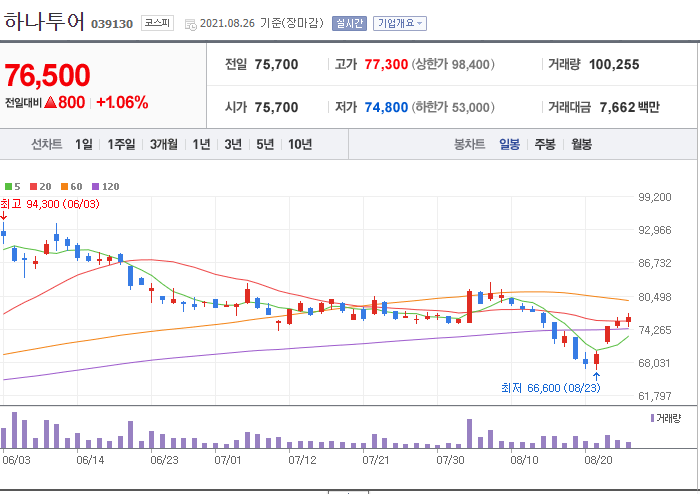Open the 기업개요 dropdown
The height and width of the screenshot is (494, 700).
(400, 23)
